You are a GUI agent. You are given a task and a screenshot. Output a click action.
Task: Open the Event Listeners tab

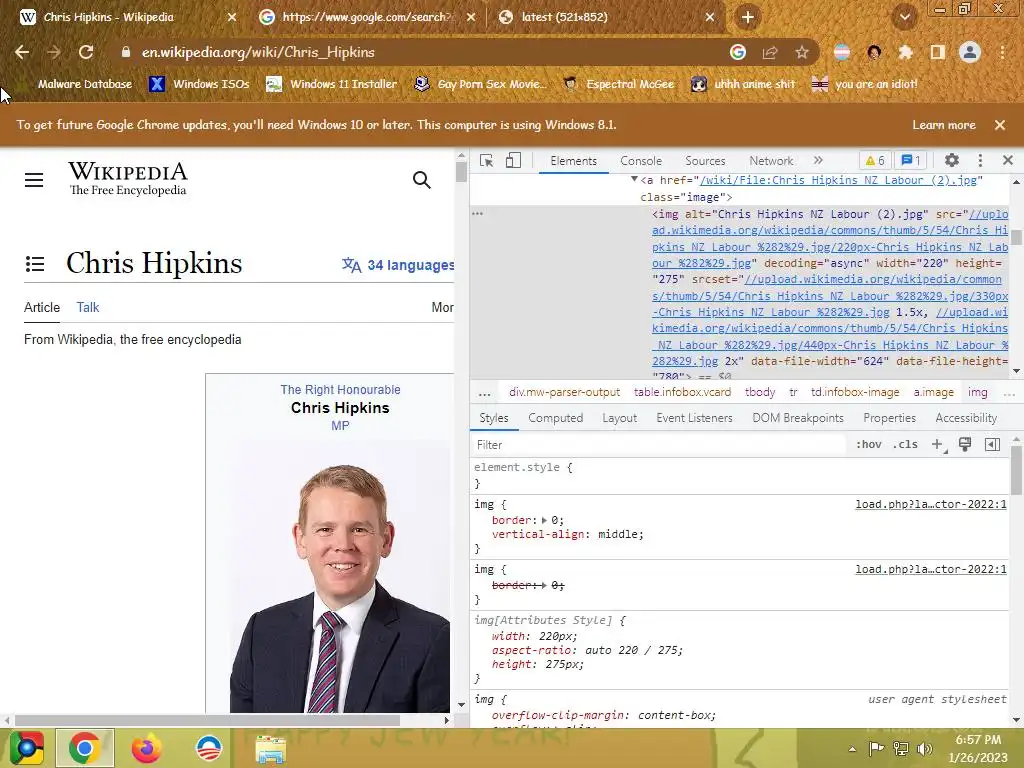coord(694,418)
